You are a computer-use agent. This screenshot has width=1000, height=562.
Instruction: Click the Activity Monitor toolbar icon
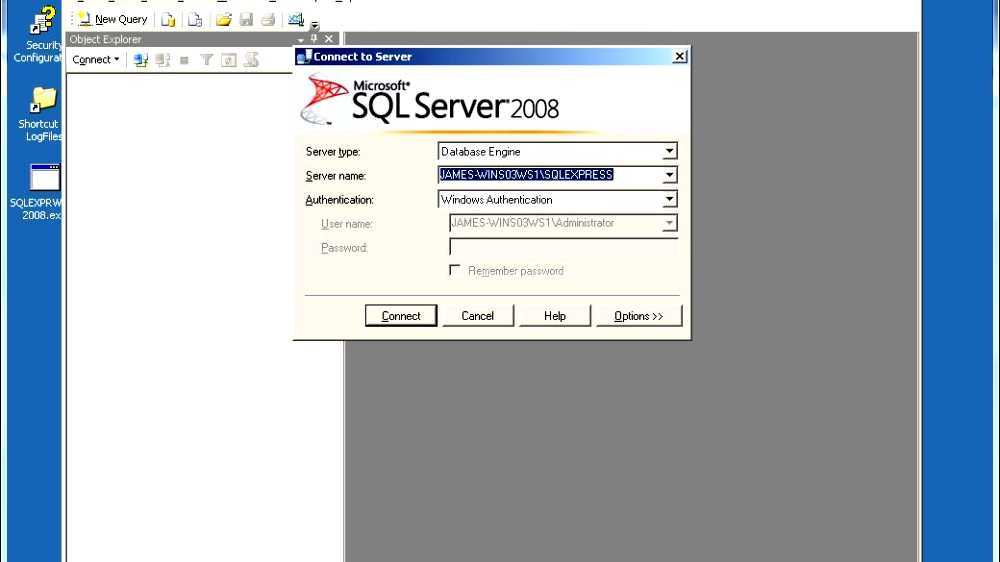pos(296,20)
